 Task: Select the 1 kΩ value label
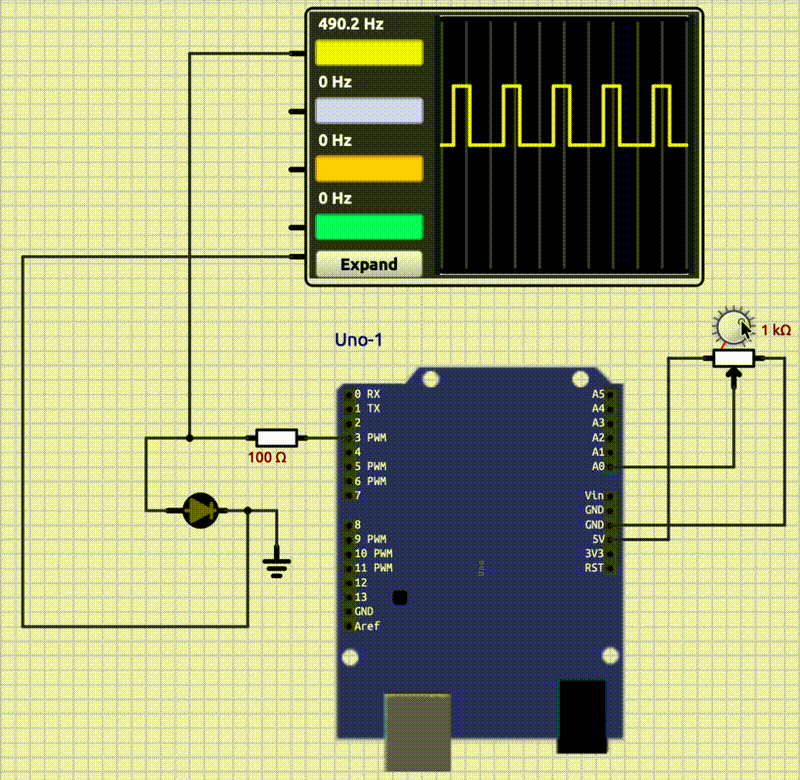pyautogui.click(x=776, y=330)
